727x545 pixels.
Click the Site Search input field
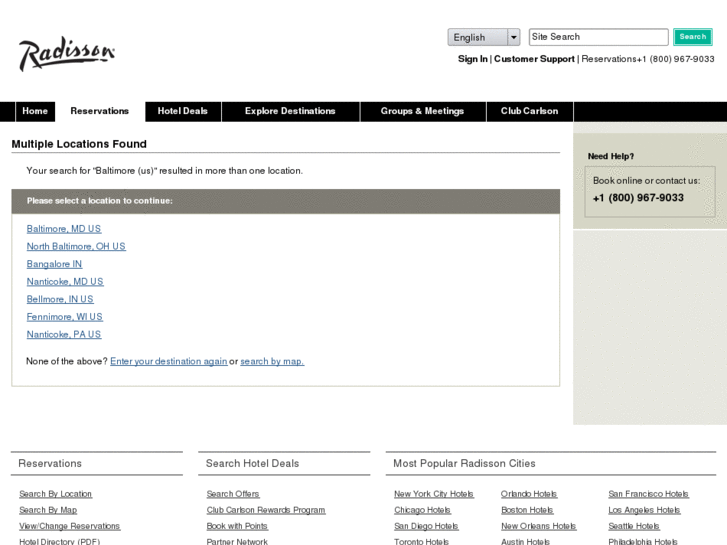(x=598, y=37)
